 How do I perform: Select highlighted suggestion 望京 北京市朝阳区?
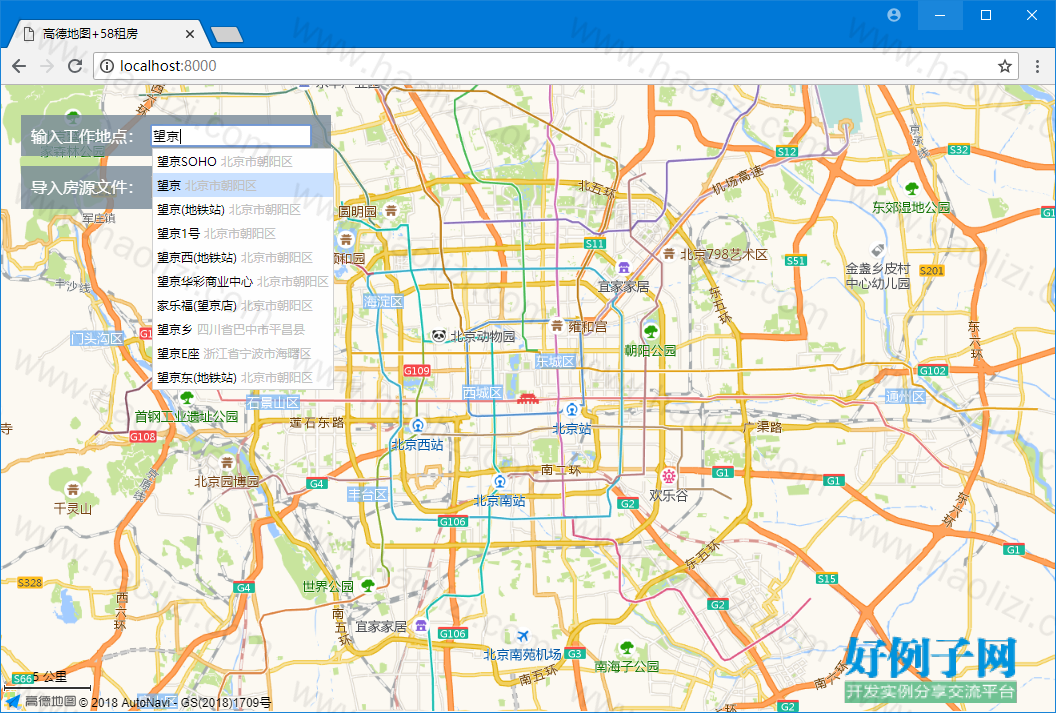(x=243, y=185)
